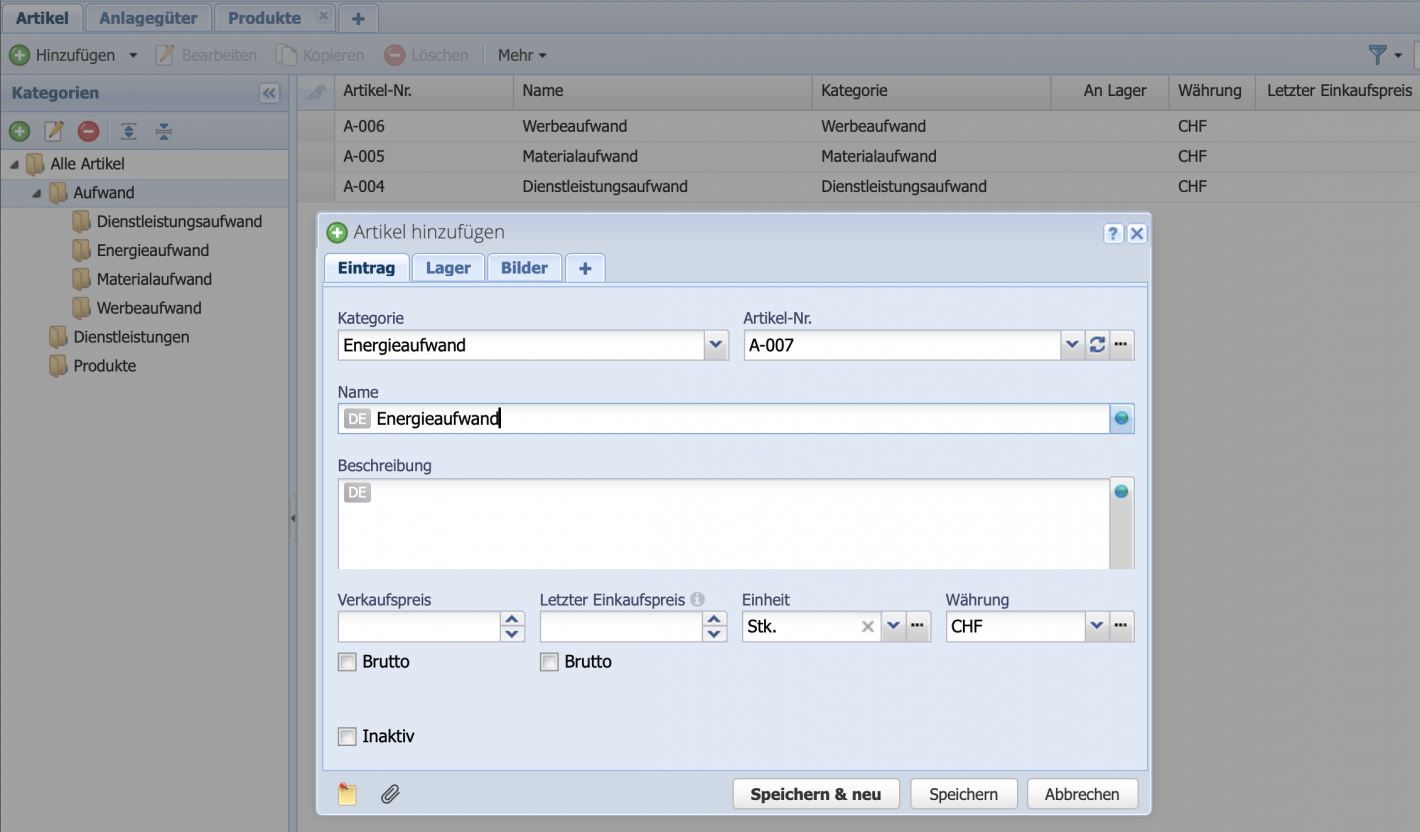Image resolution: width=1420 pixels, height=832 pixels.
Task: Tick the Inaktiv checkbox
Action: (x=347, y=737)
